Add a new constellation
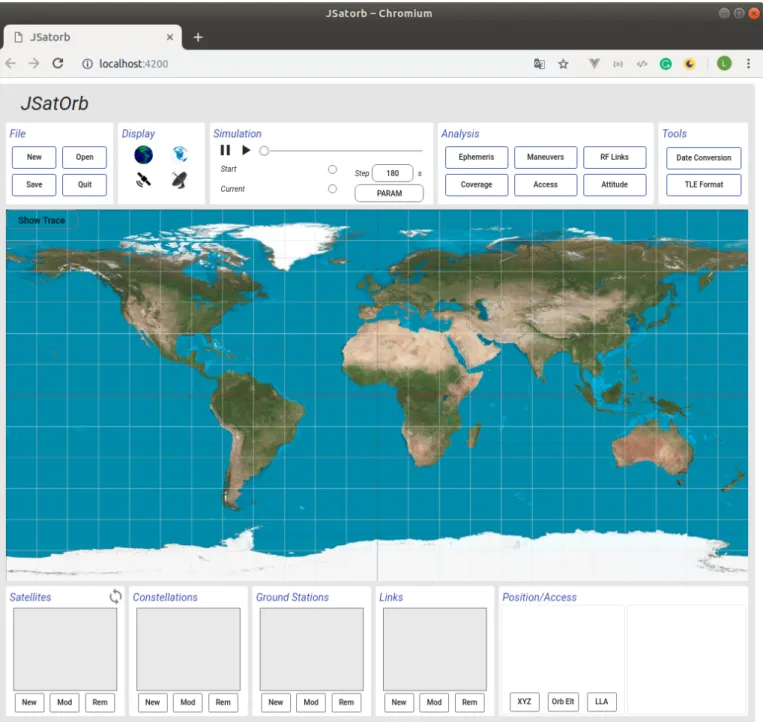763x722 pixels. 152,702
